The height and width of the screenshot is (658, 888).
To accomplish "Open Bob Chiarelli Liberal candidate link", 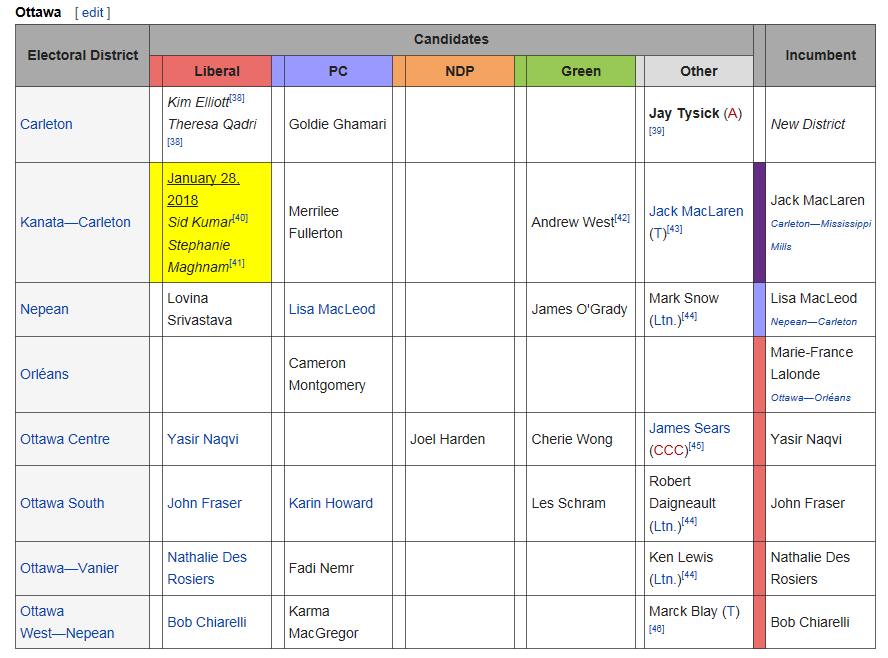I will [207, 622].
